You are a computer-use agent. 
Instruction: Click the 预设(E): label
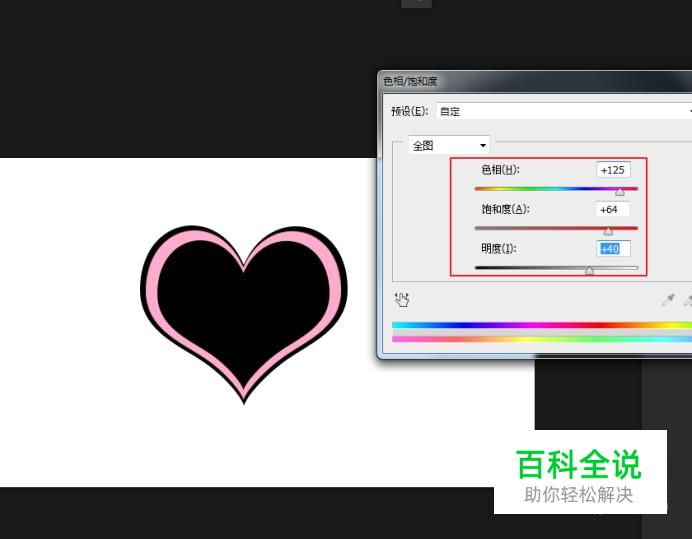click(x=410, y=111)
